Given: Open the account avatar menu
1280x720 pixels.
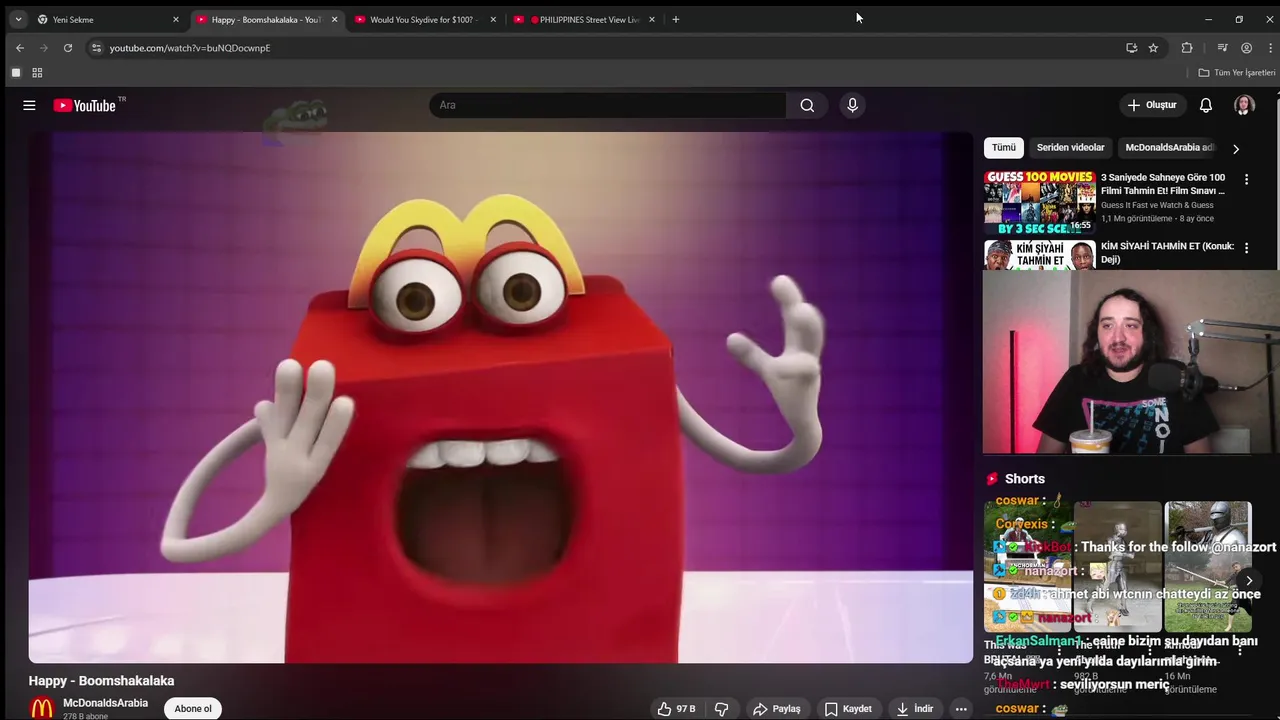Looking at the screenshot, I should 1244,105.
